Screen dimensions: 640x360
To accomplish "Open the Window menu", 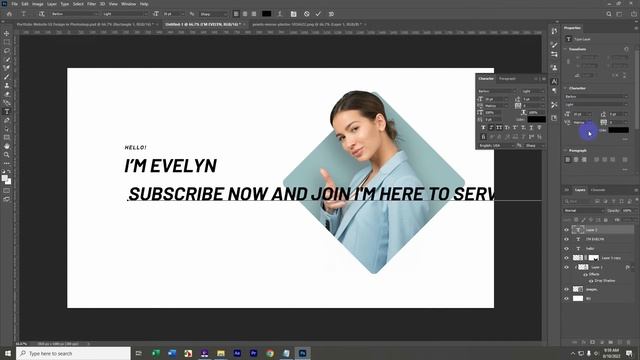I will point(129,4).
